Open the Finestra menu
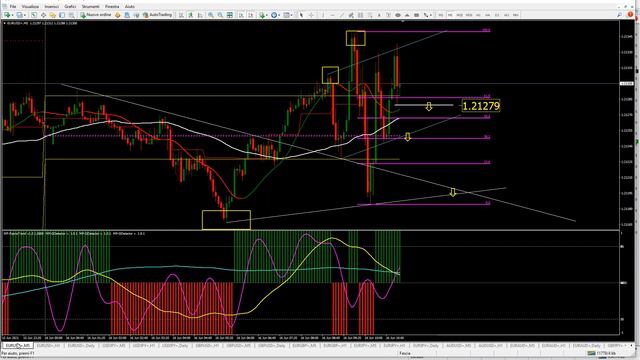 [x=112, y=7]
